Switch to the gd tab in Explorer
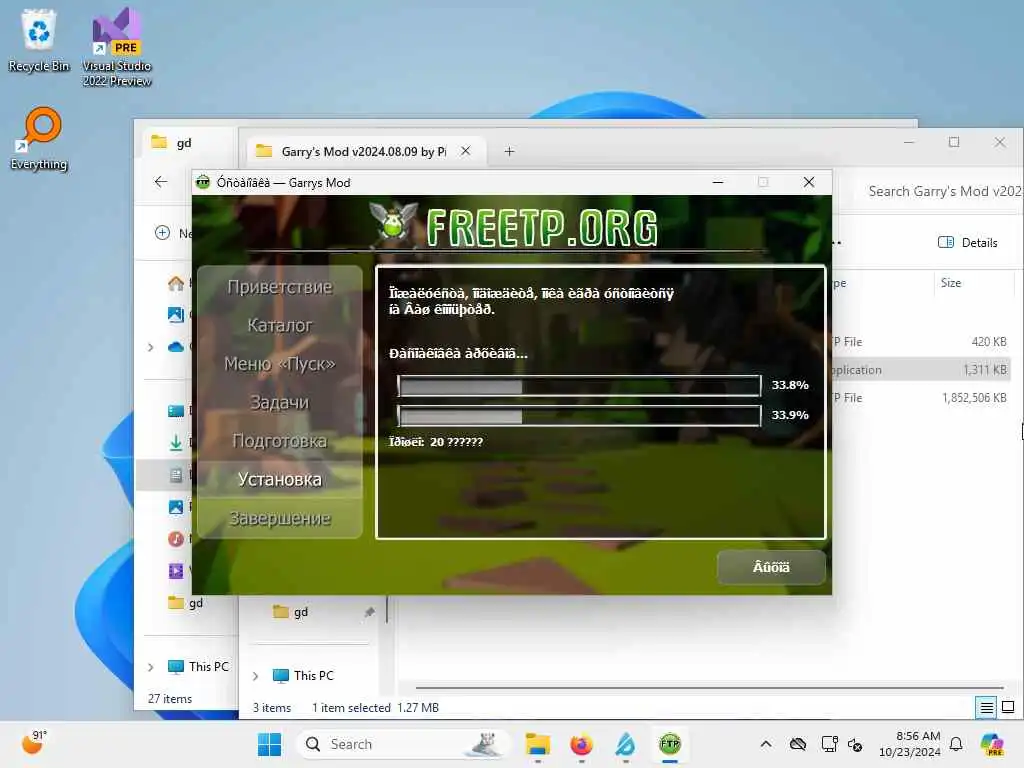Screen dimensions: 1024x768 (184, 142)
